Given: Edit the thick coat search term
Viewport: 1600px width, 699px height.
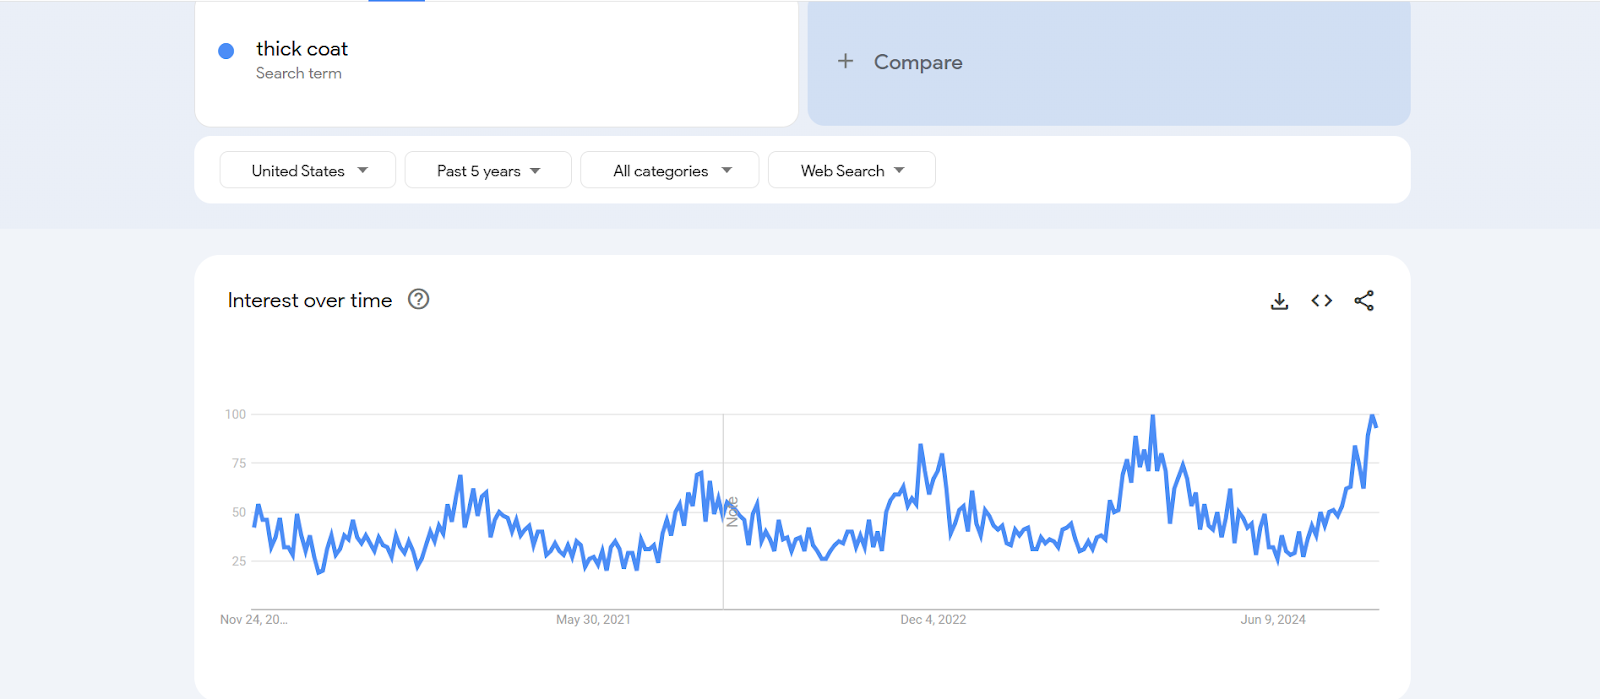Looking at the screenshot, I should [x=302, y=49].
